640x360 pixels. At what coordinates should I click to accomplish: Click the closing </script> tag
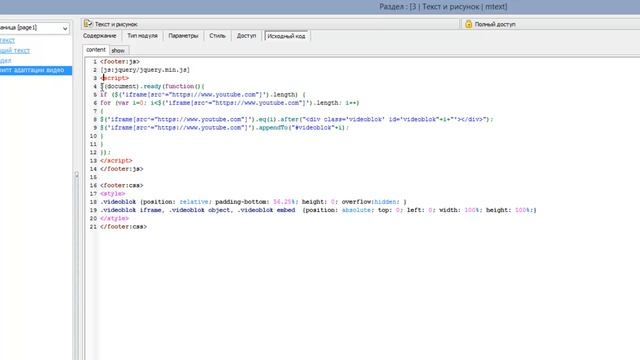[x=116, y=160]
